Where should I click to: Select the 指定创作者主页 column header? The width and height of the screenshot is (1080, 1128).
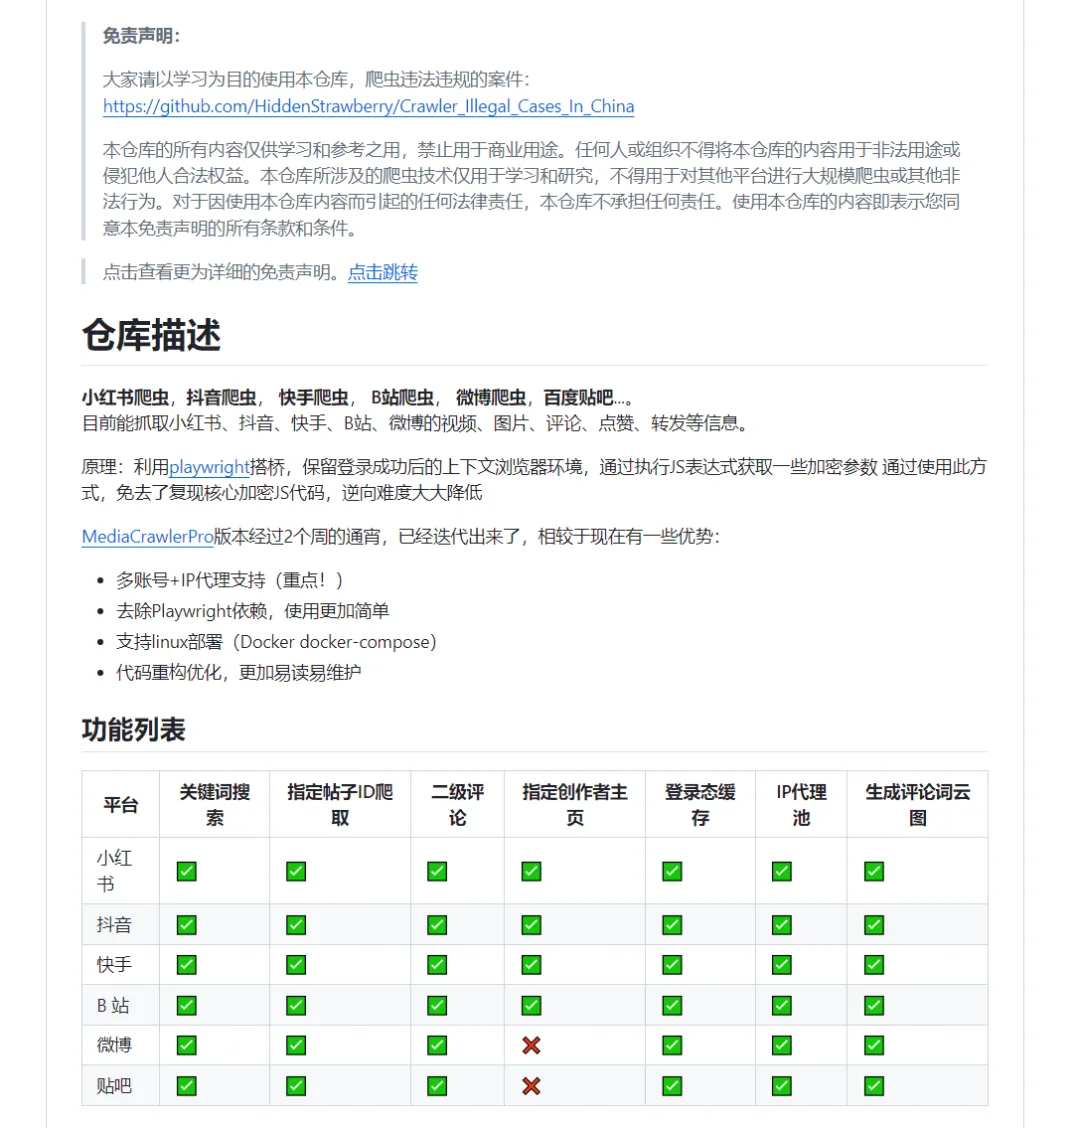(575, 804)
